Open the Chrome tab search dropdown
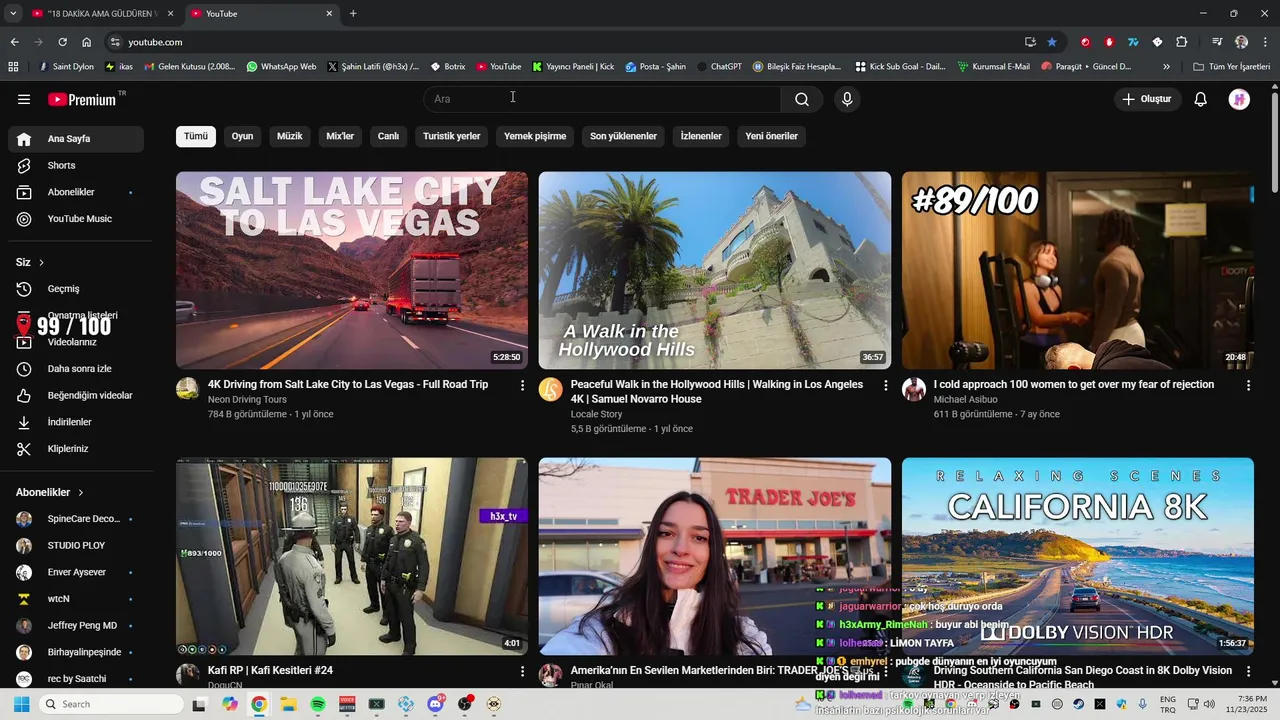The width and height of the screenshot is (1280, 720). [x=13, y=13]
